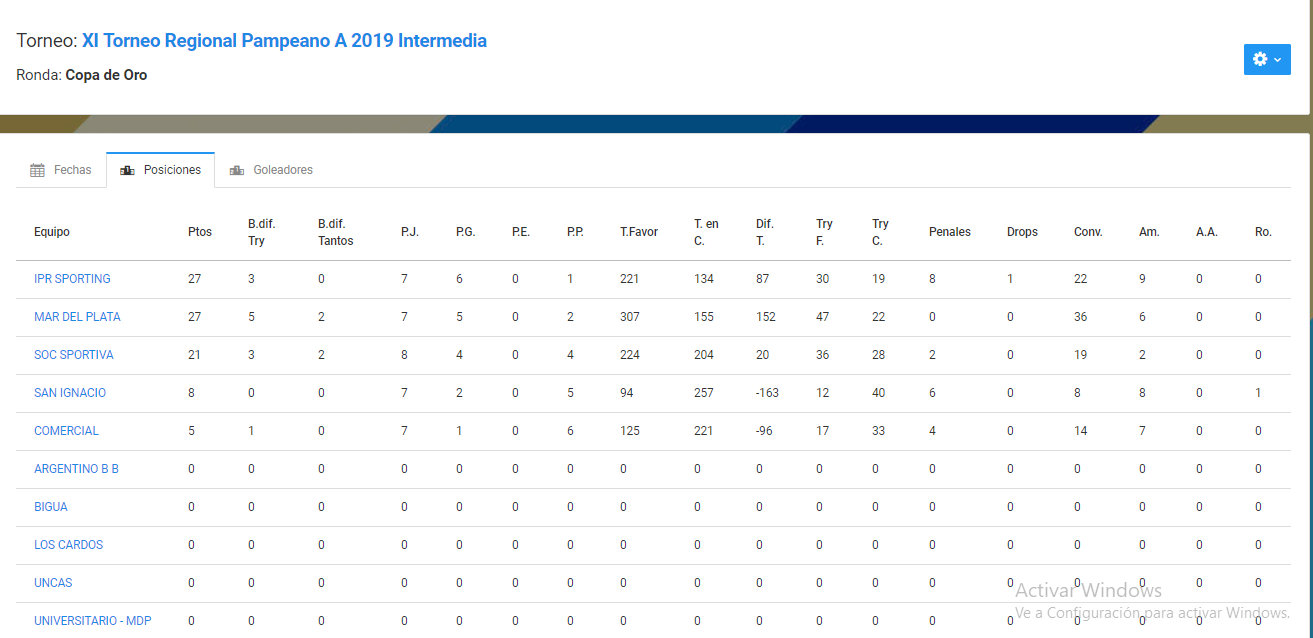This screenshot has width=1313, height=638.
Task: Select the Posiciones tab
Action: point(172,170)
